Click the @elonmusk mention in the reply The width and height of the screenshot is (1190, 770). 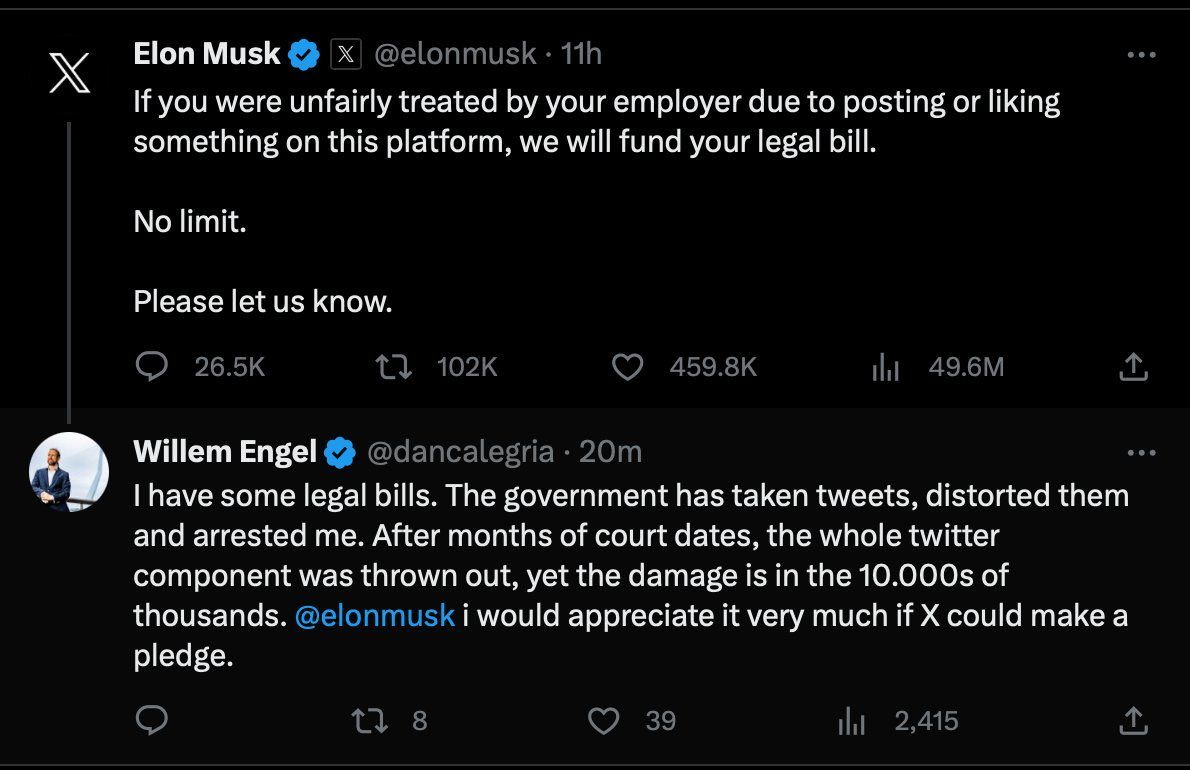tap(375, 615)
